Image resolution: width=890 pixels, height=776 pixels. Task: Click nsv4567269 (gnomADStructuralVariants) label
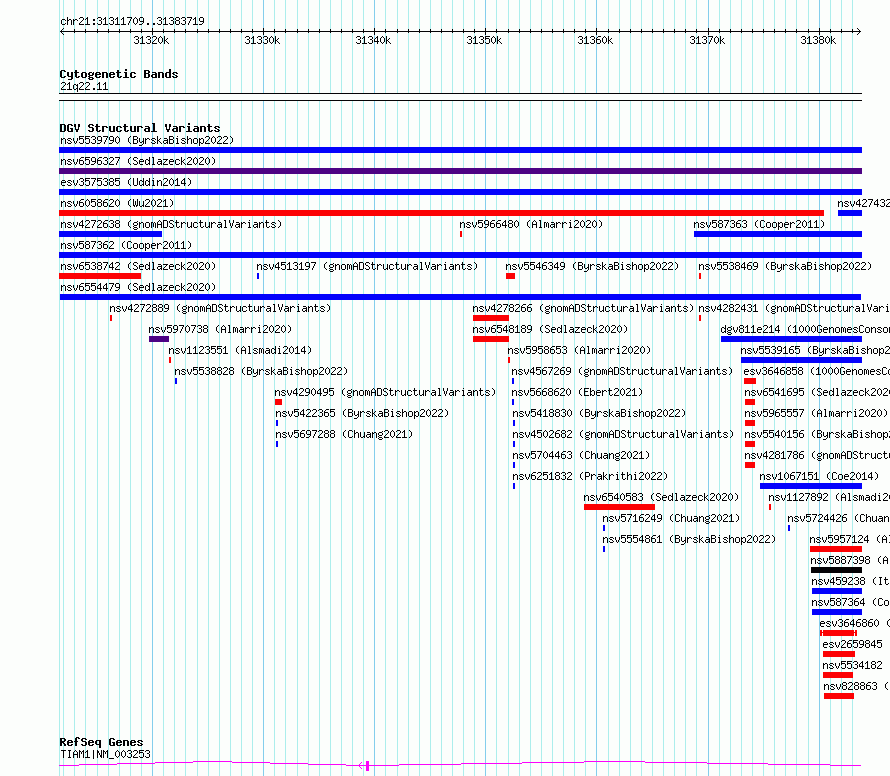pos(622,371)
